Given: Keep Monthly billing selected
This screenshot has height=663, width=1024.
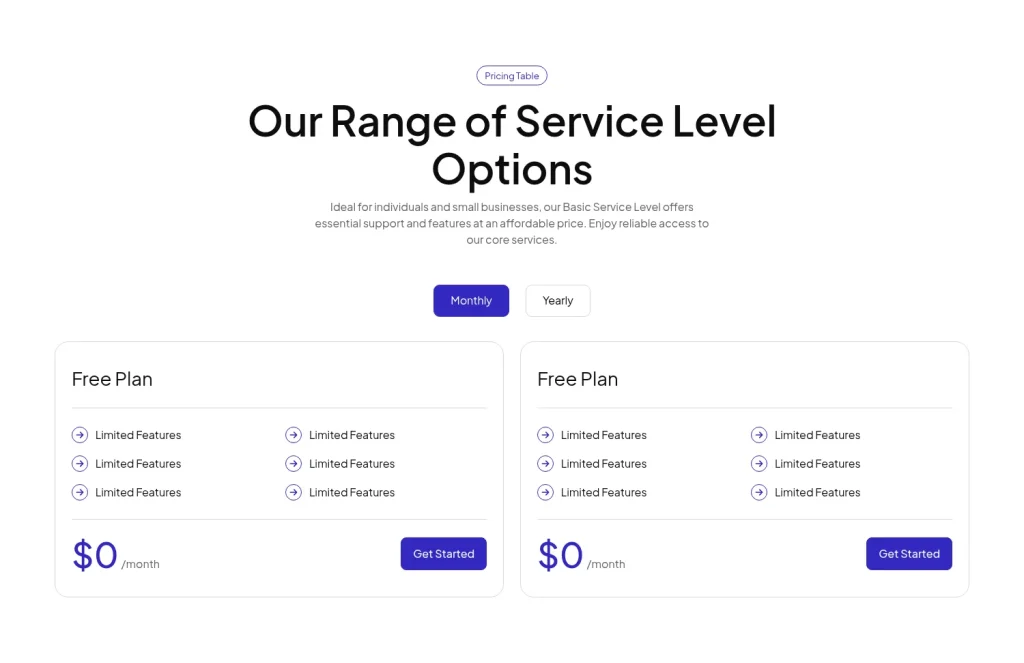Looking at the screenshot, I should (x=471, y=300).
